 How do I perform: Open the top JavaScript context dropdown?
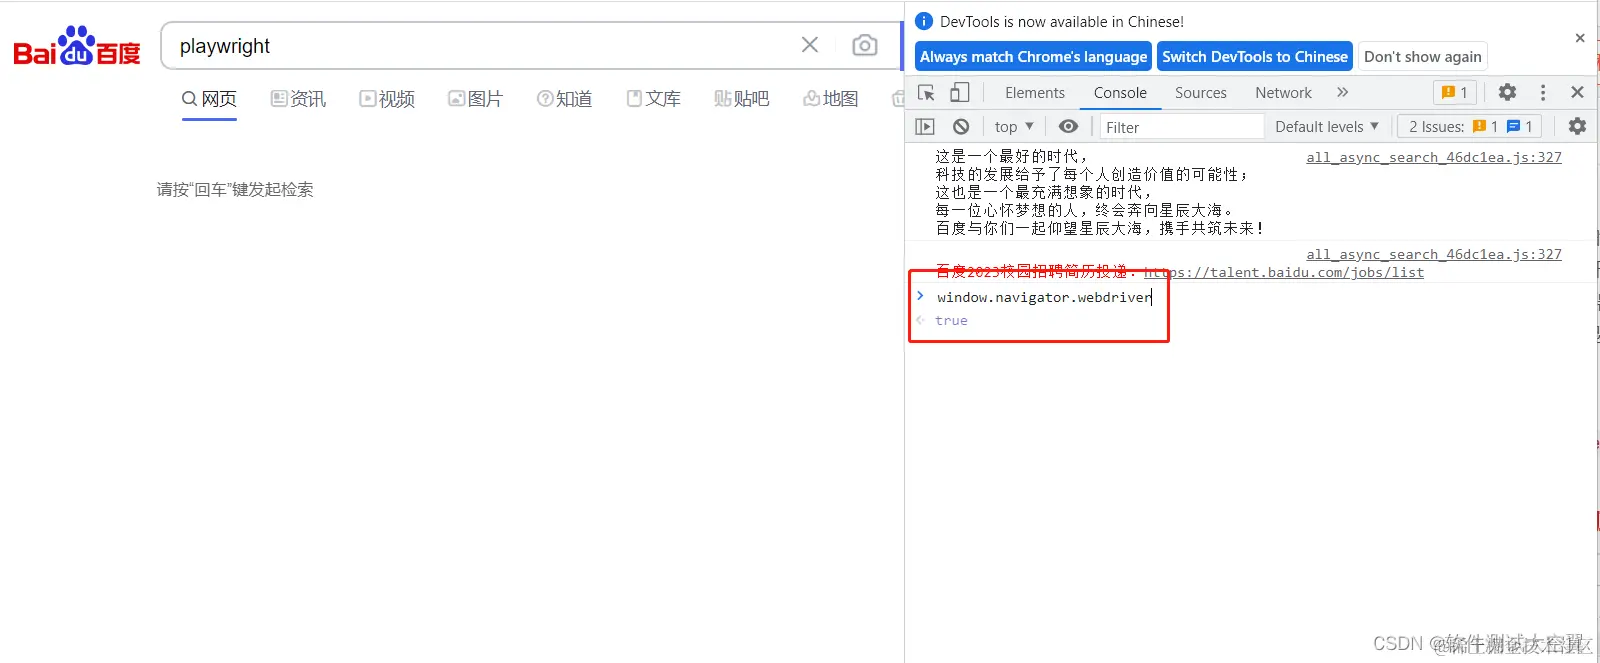click(x=1014, y=127)
